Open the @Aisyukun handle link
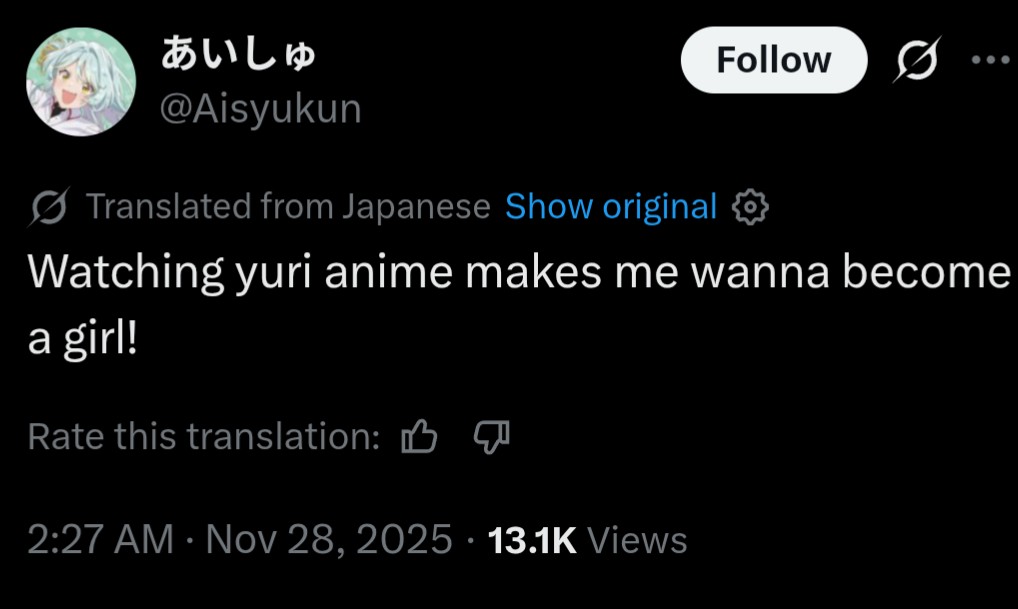This screenshot has width=1018, height=609. point(261,108)
